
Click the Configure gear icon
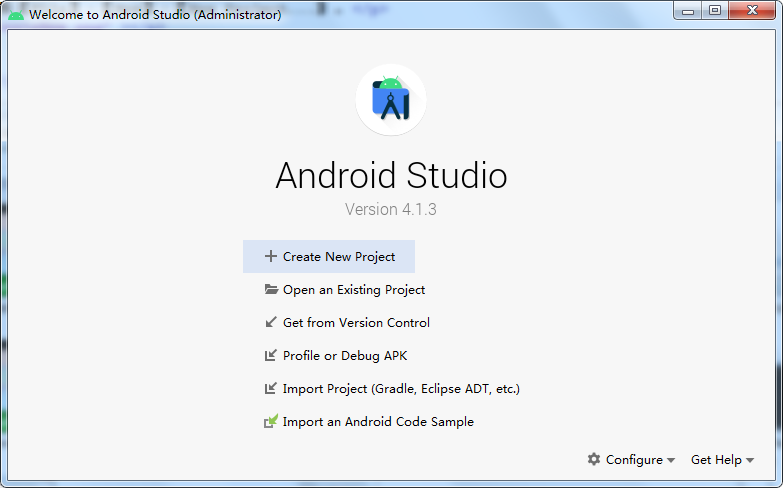point(594,459)
